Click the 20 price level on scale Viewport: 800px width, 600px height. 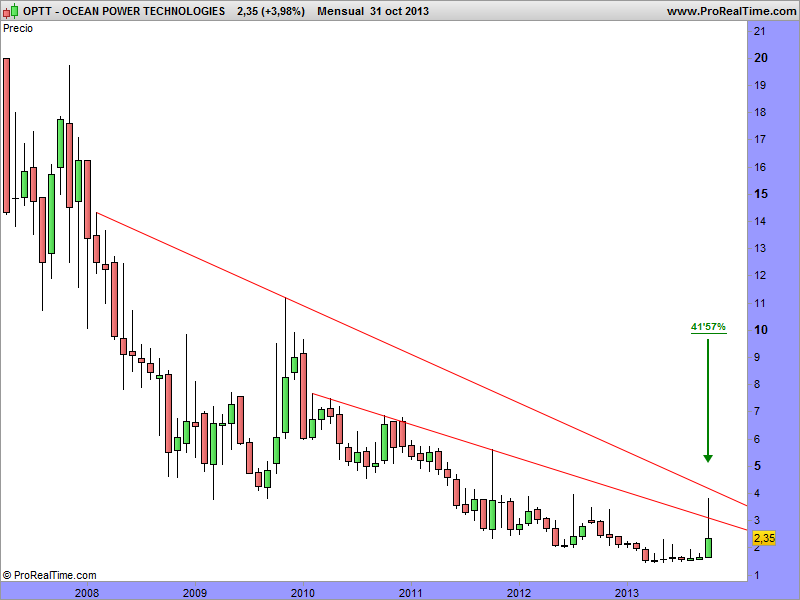[760, 58]
